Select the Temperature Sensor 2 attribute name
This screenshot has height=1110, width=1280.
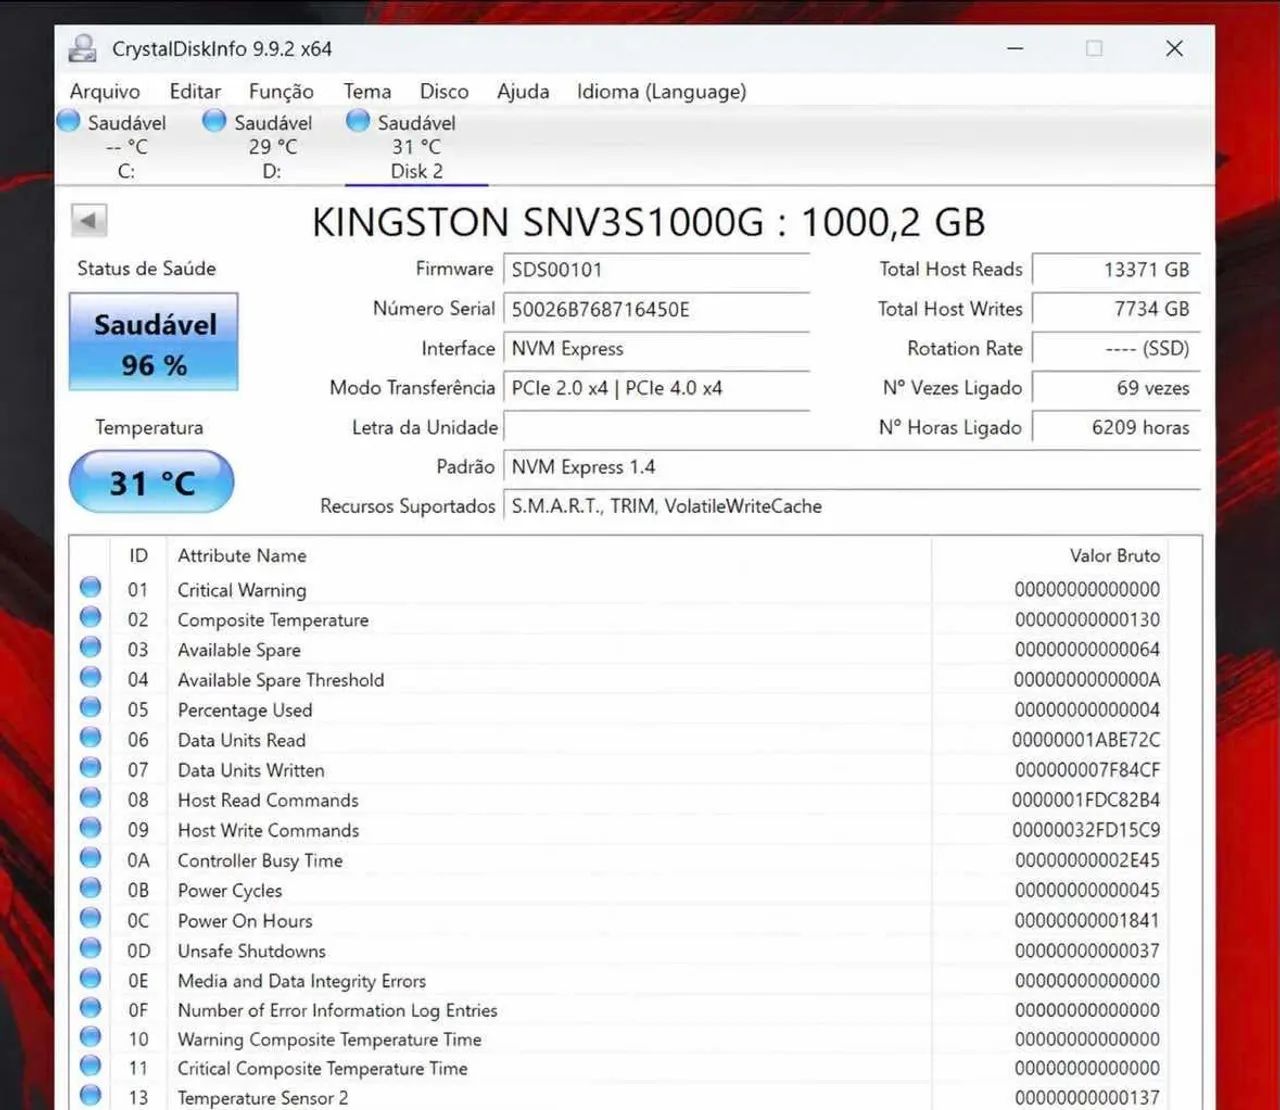[263, 1098]
